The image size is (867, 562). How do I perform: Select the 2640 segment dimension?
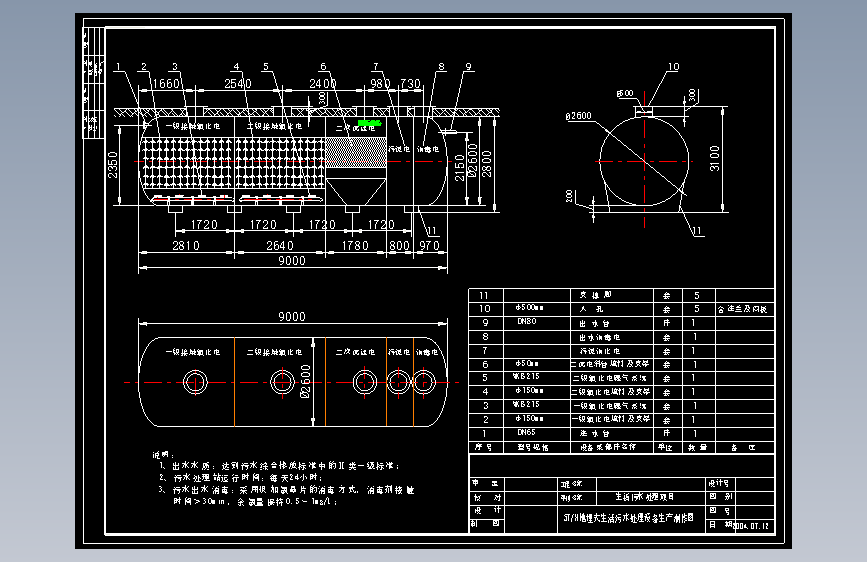[x=280, y=246]
